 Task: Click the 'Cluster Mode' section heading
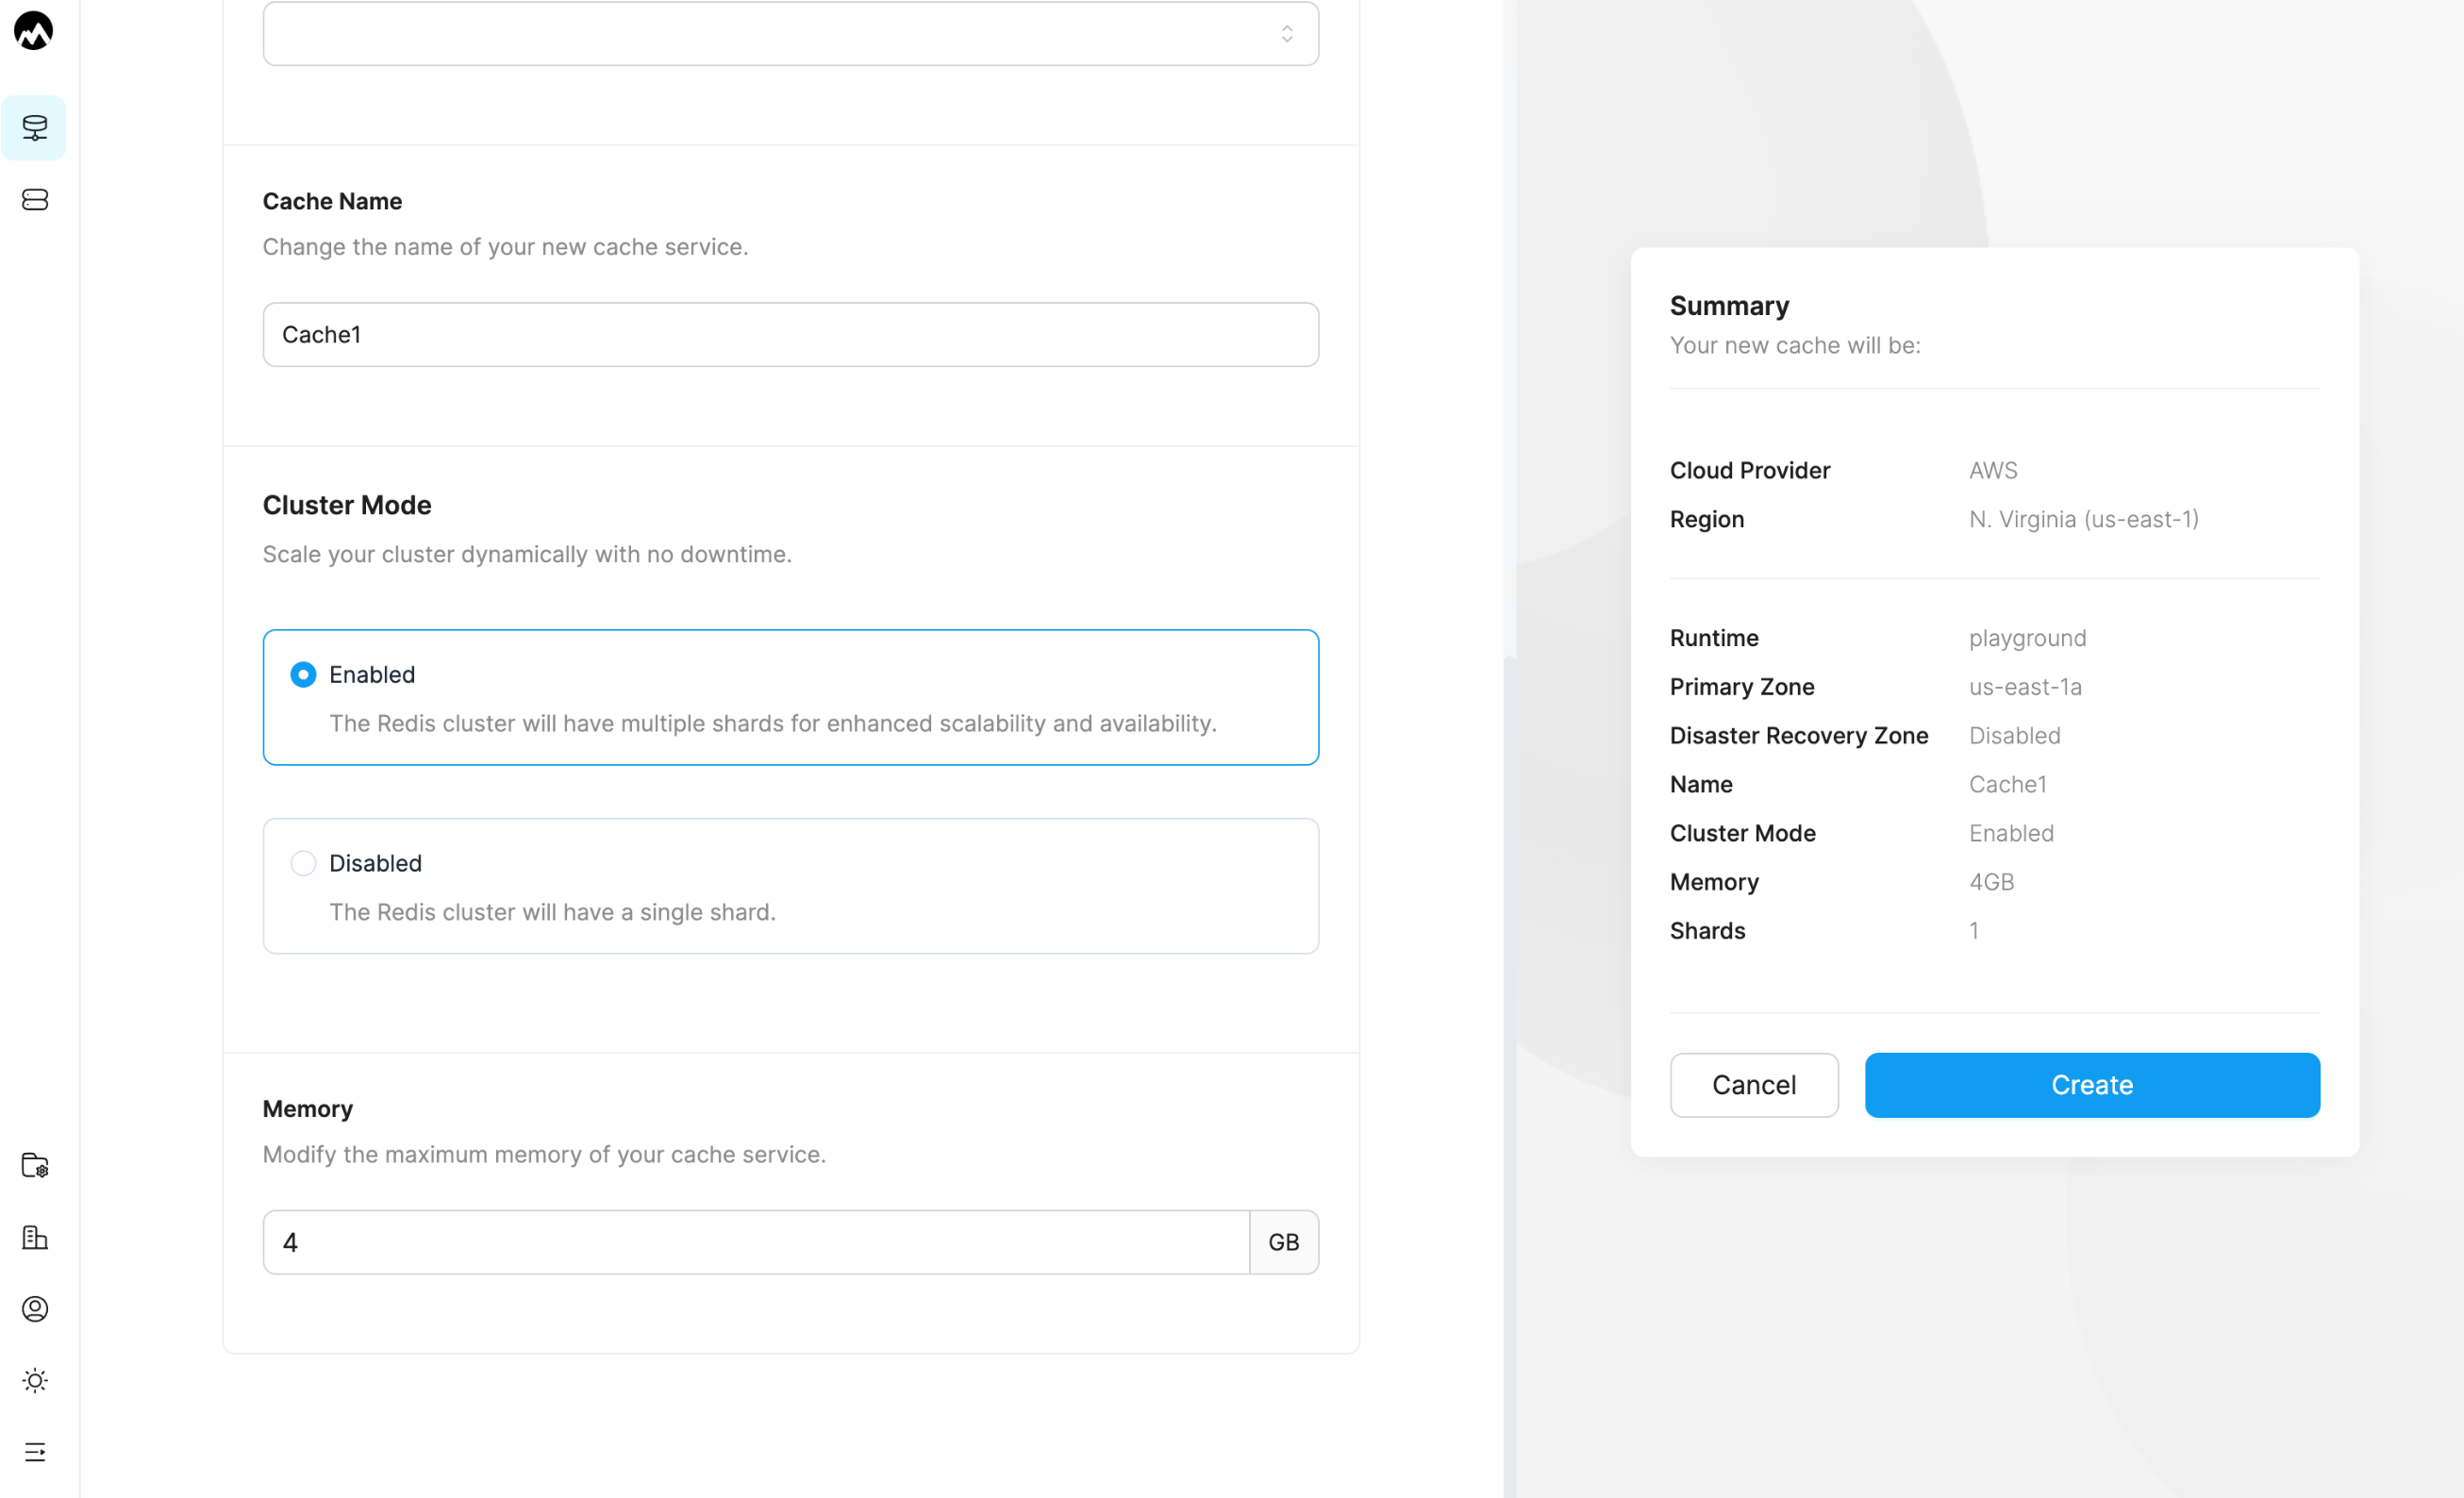pos(347,505)
